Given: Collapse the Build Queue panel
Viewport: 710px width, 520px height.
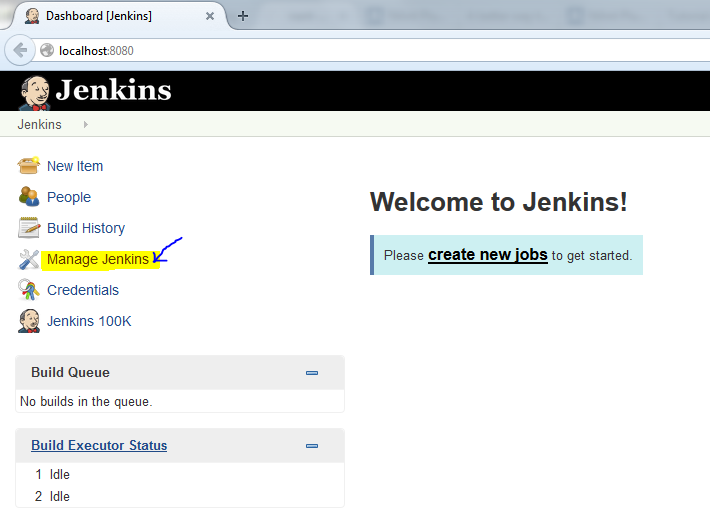Looking at the screenshot, I should (x=312, y=373).
